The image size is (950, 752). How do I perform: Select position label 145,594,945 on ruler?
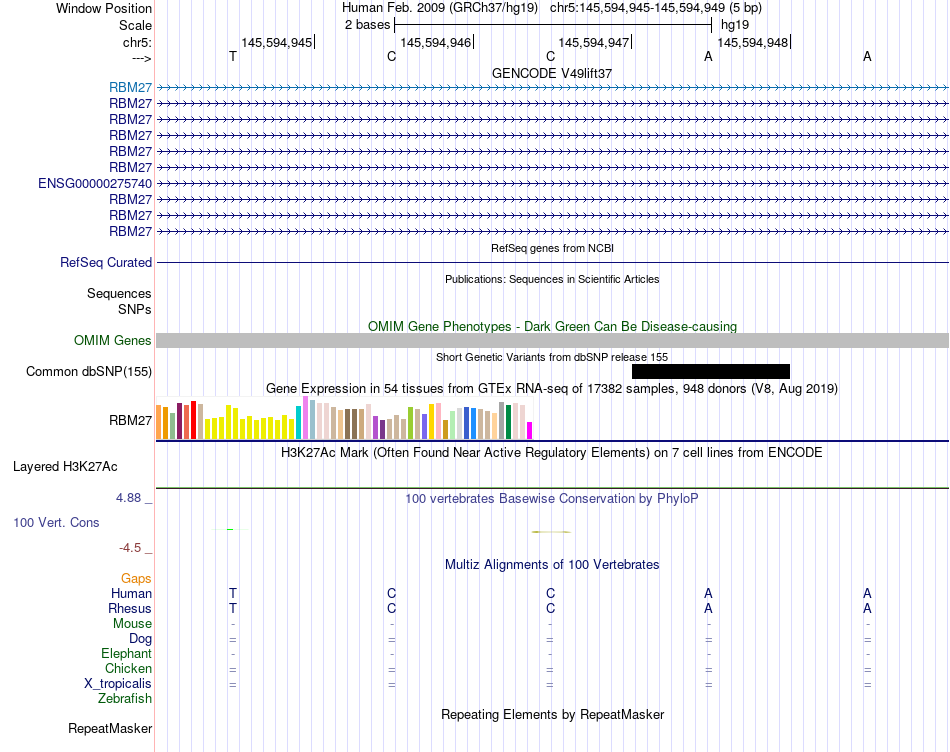(277, 42)
